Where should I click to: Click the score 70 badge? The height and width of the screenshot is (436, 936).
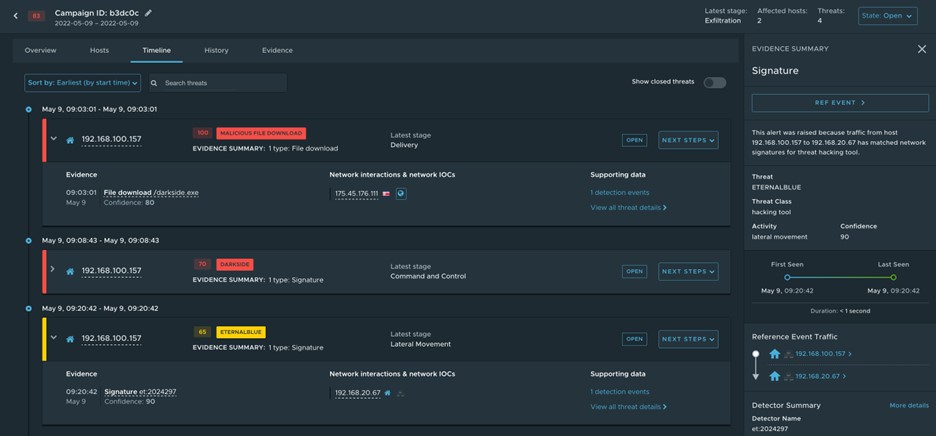202,264
